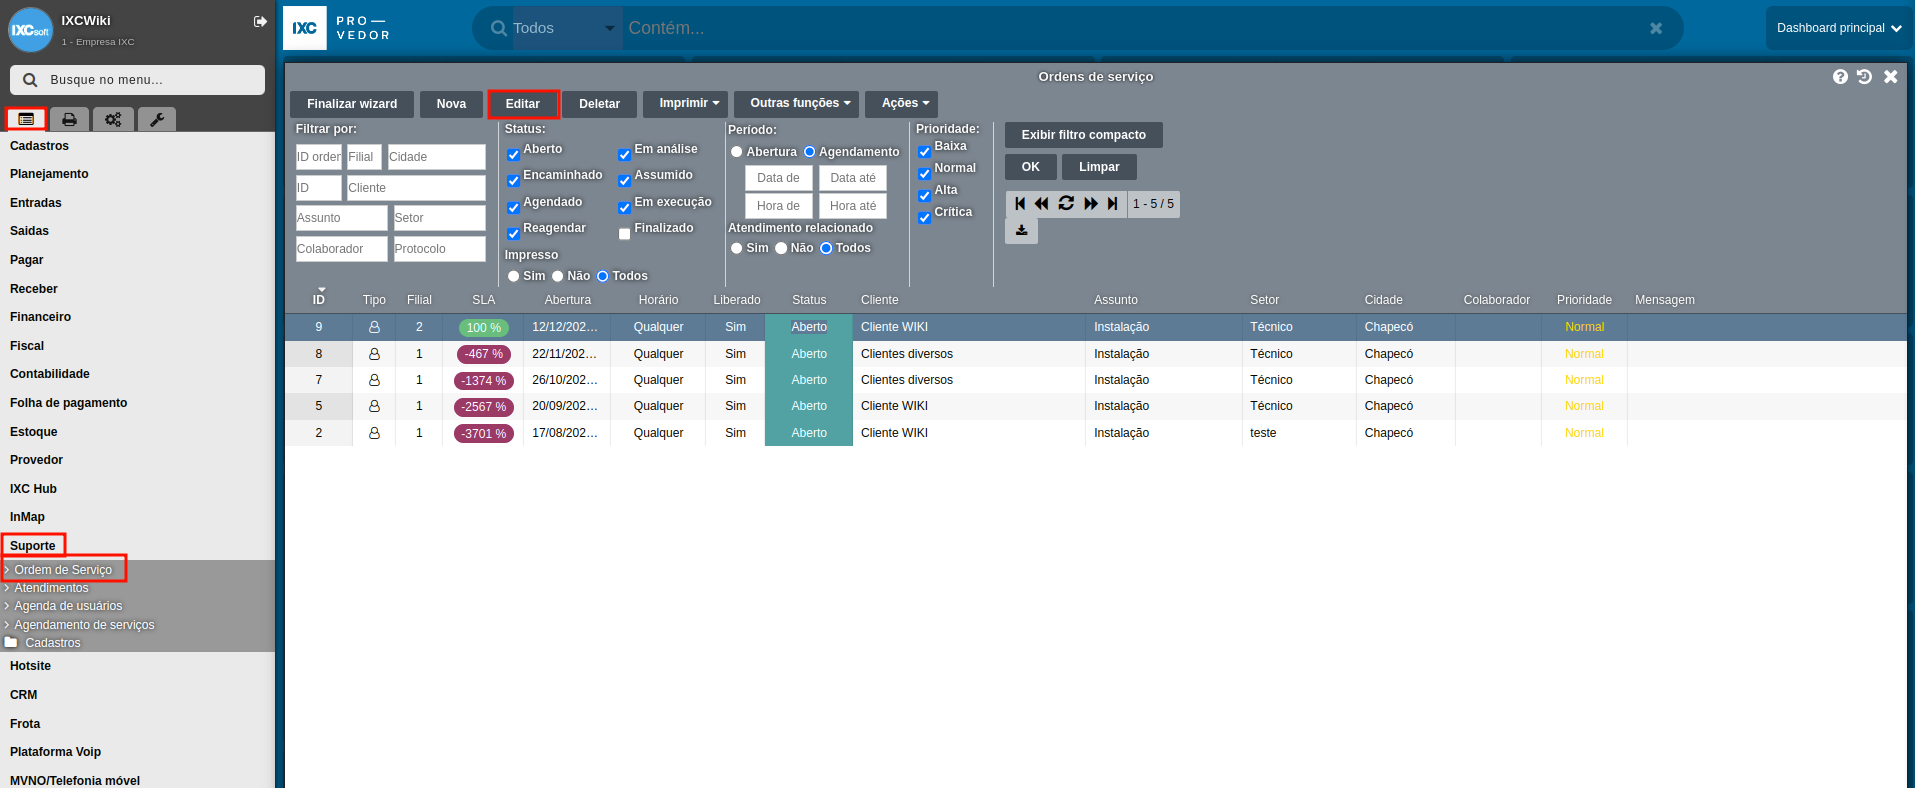Image resolution: width=1915 pixels, height=788 pixels.
Task: Open the Dashboard principal dropdown
Action: point(1838,28)
